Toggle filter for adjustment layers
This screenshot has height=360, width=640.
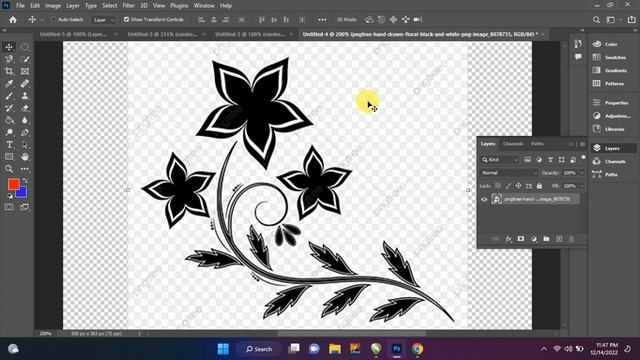(539, 160)
